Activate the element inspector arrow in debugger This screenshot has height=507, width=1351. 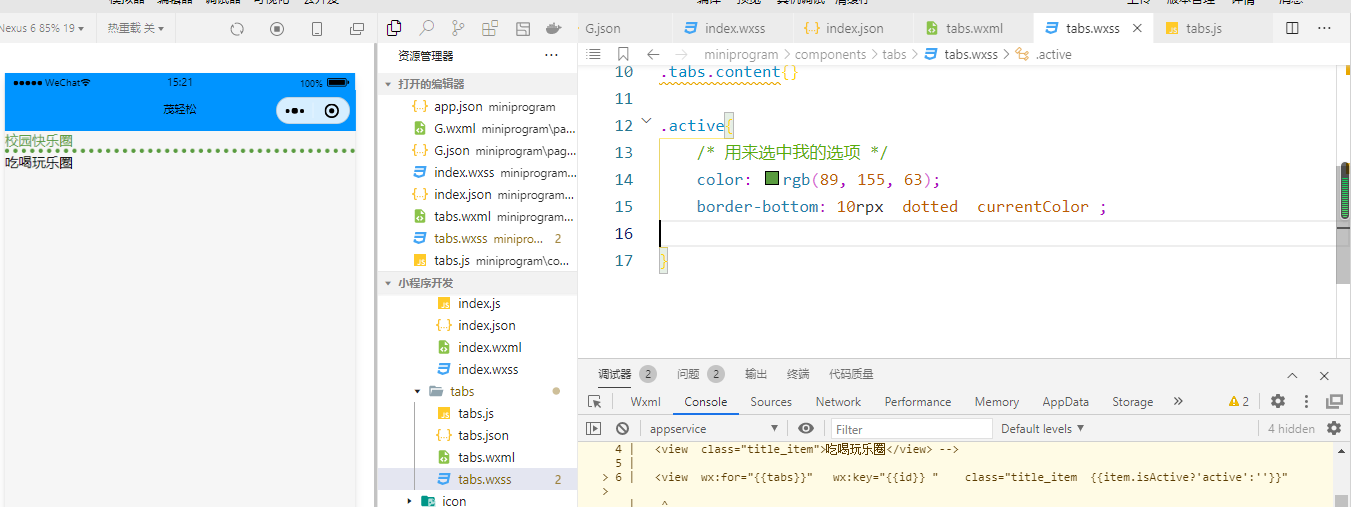pyautogui.click(x=595, y=401)
